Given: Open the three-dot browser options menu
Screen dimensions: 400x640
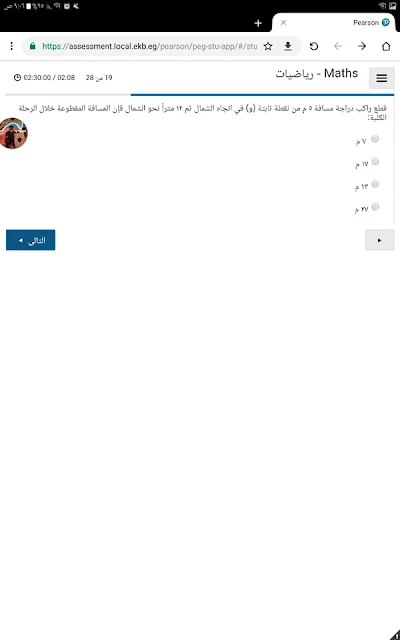Looking at the screenshot, I should tap(11, 46).
